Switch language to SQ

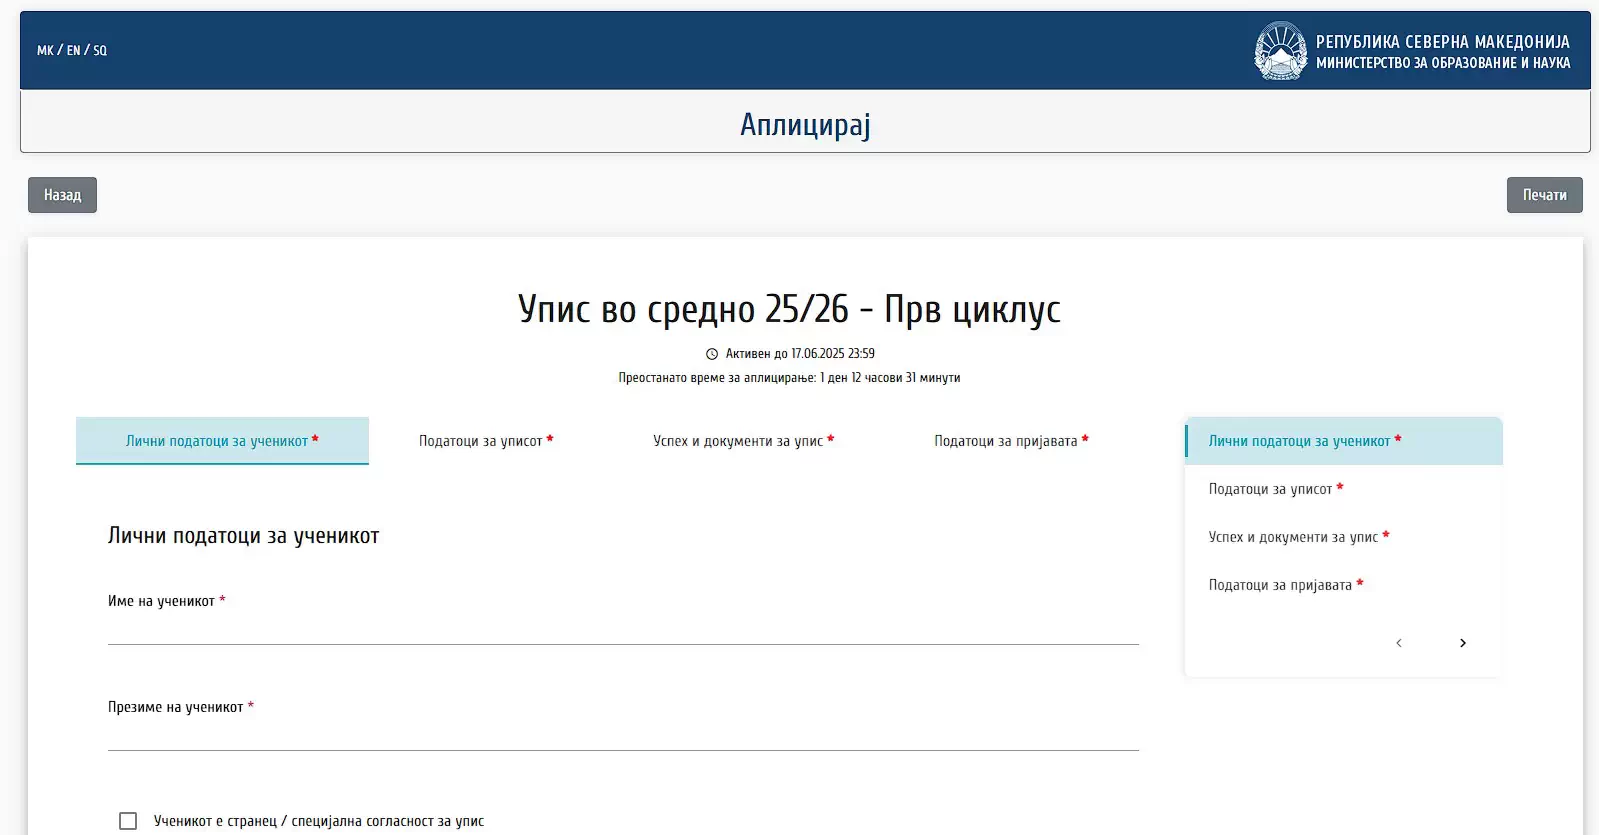(x=100, y=50)
